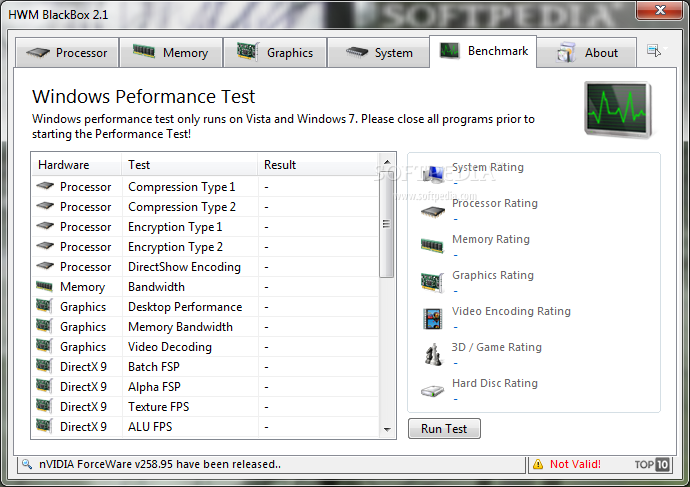Click the heartbeat monitor icon
Image resolution: width=690 pixels, height=487 pixels.
[618, 109]
